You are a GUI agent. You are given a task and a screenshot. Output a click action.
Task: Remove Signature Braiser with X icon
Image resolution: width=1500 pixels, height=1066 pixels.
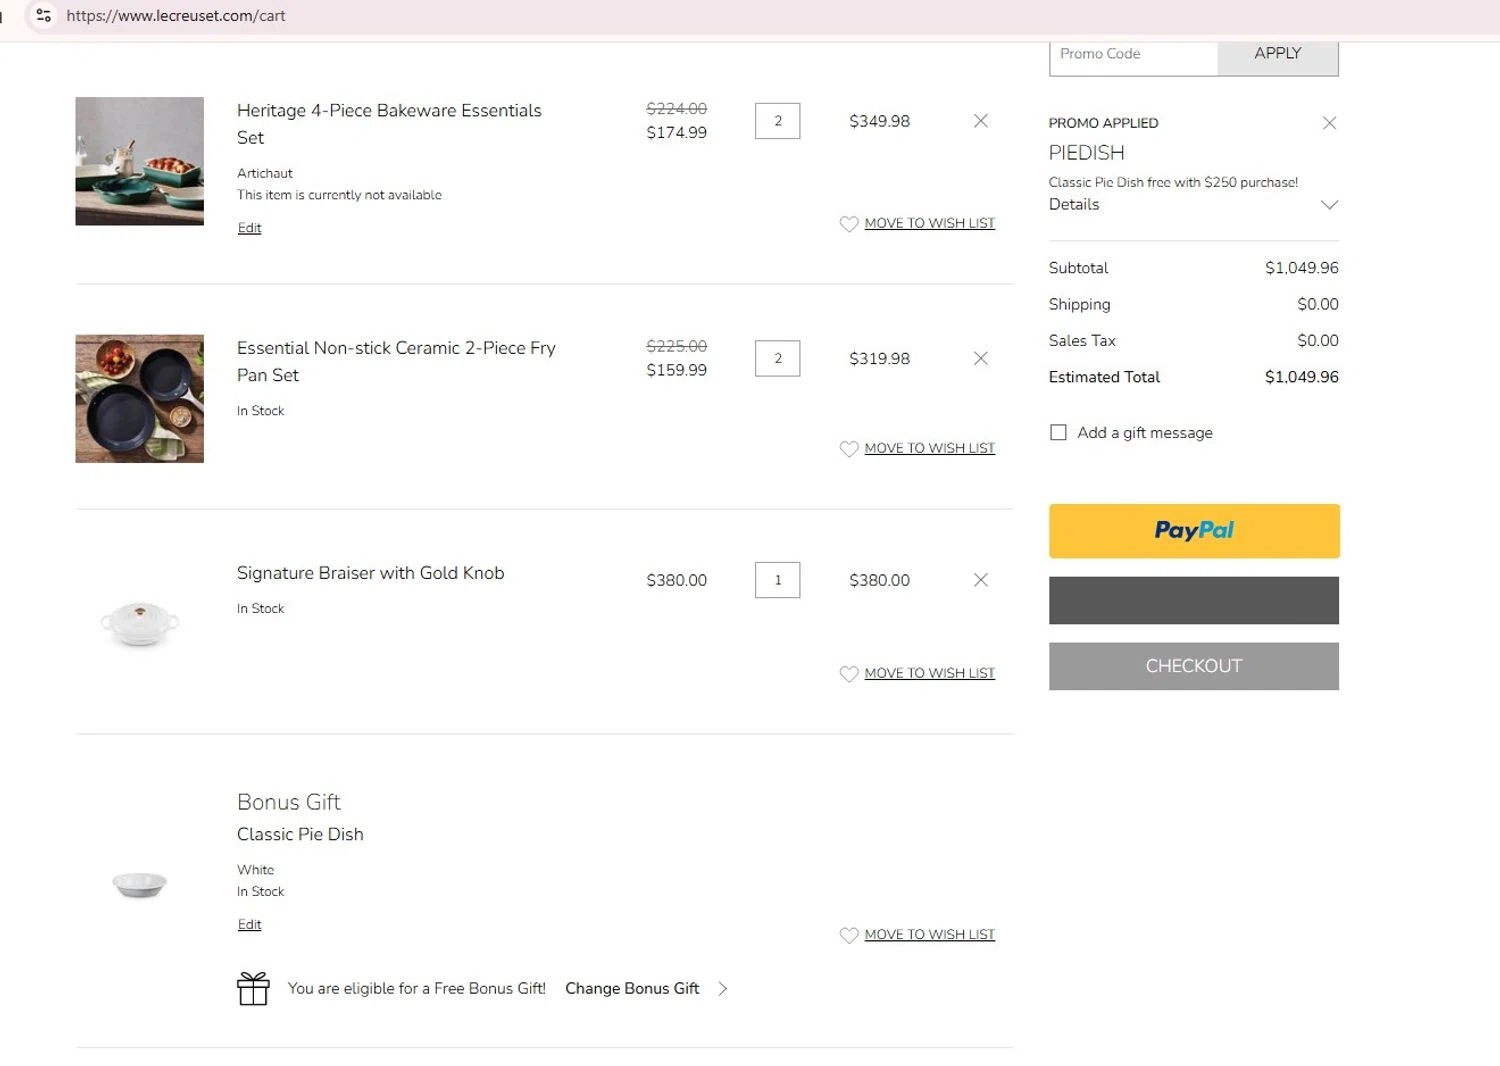click(x=980, y=580)
